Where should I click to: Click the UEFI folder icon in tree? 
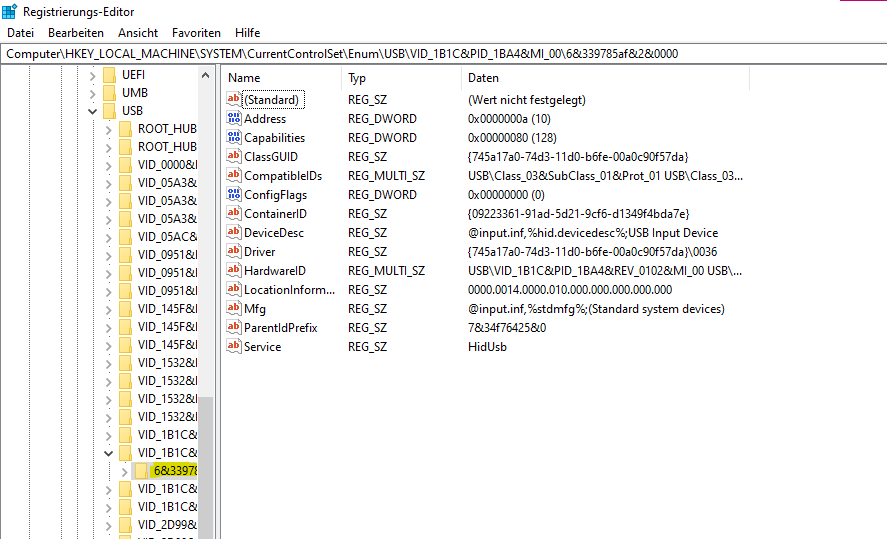(x=109, y=75)
